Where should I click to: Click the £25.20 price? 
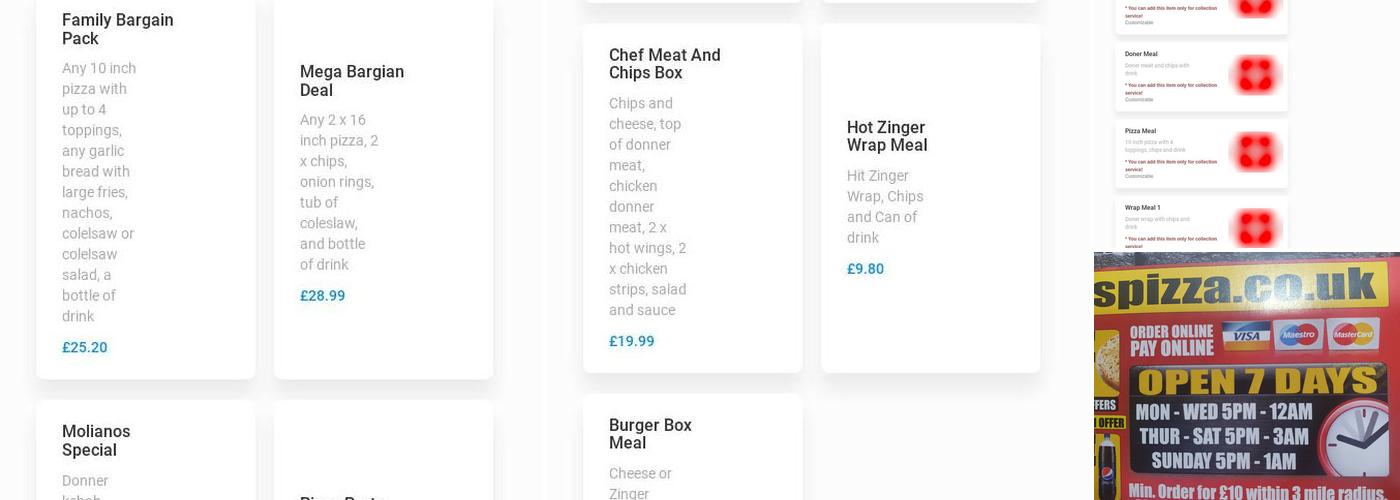click(x=85, y=348)
